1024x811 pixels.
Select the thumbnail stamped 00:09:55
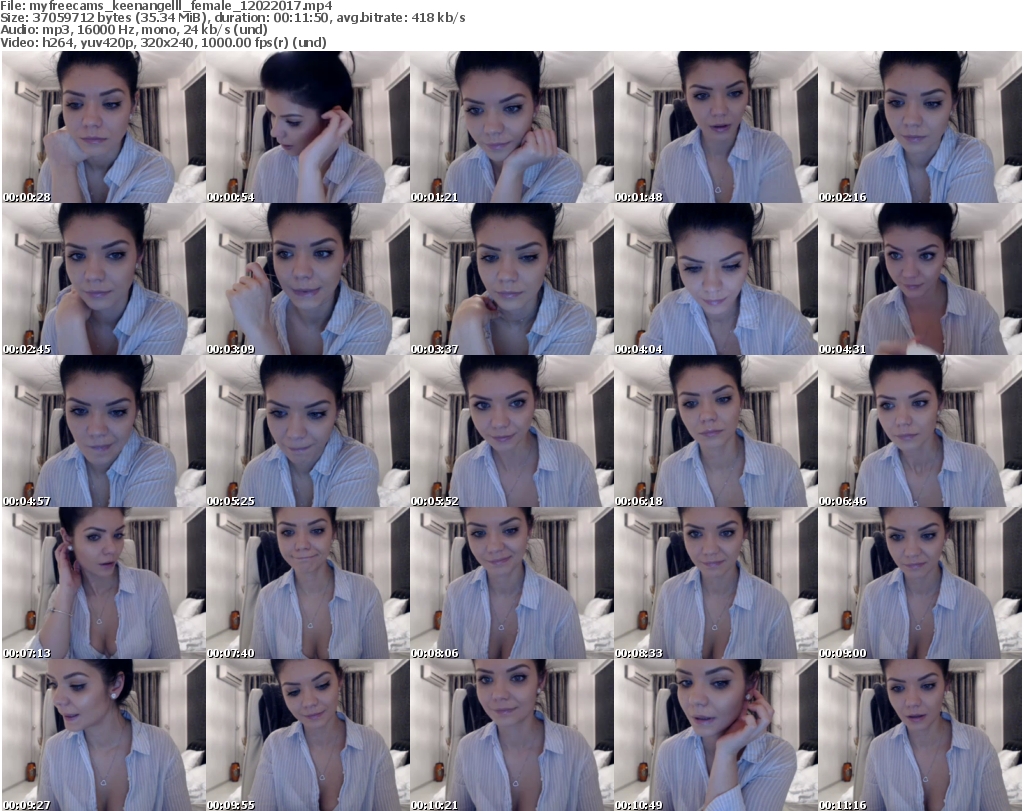tap(308, 735)
